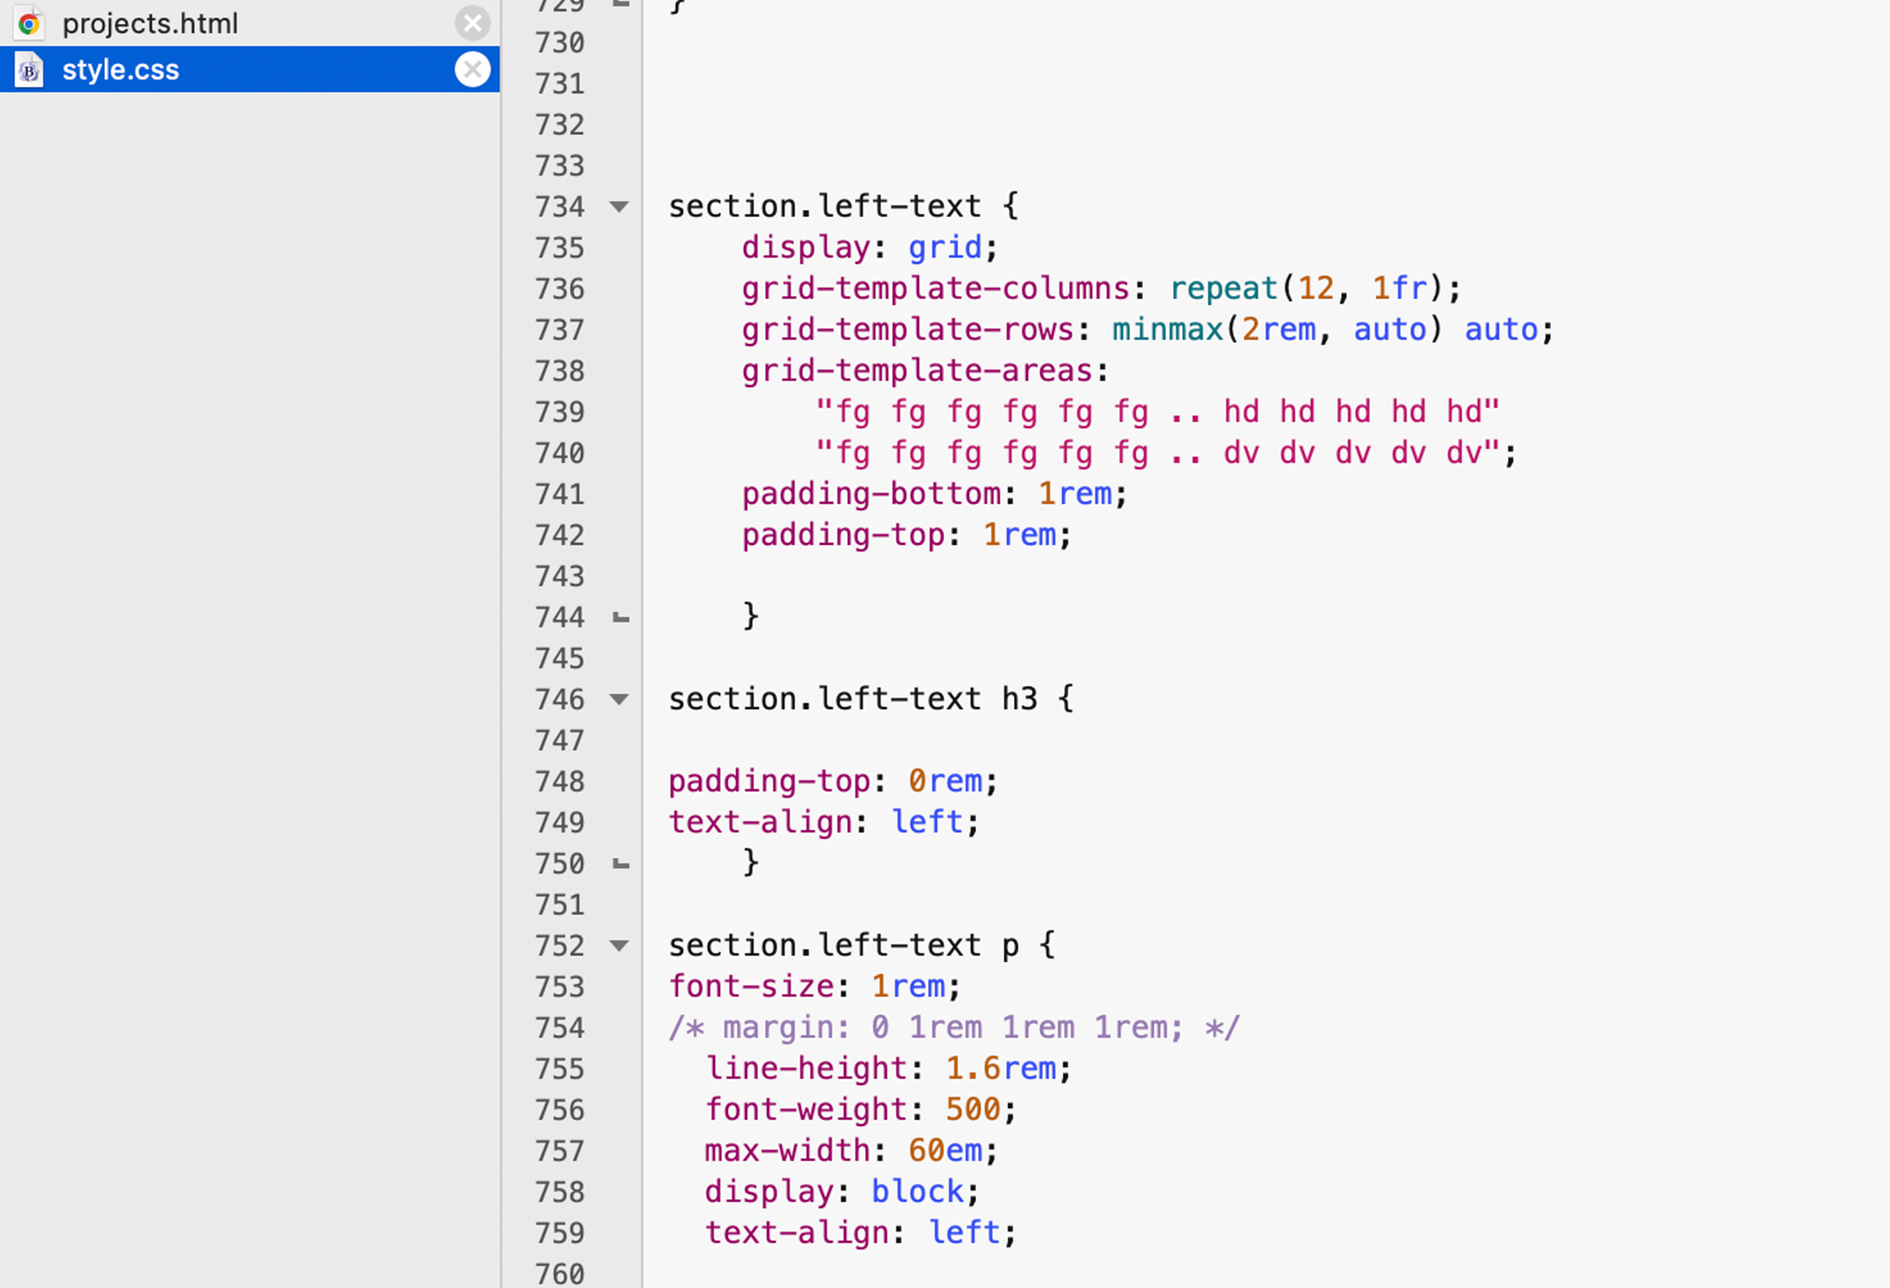Click the closing brace on line 744

(750, 617)
